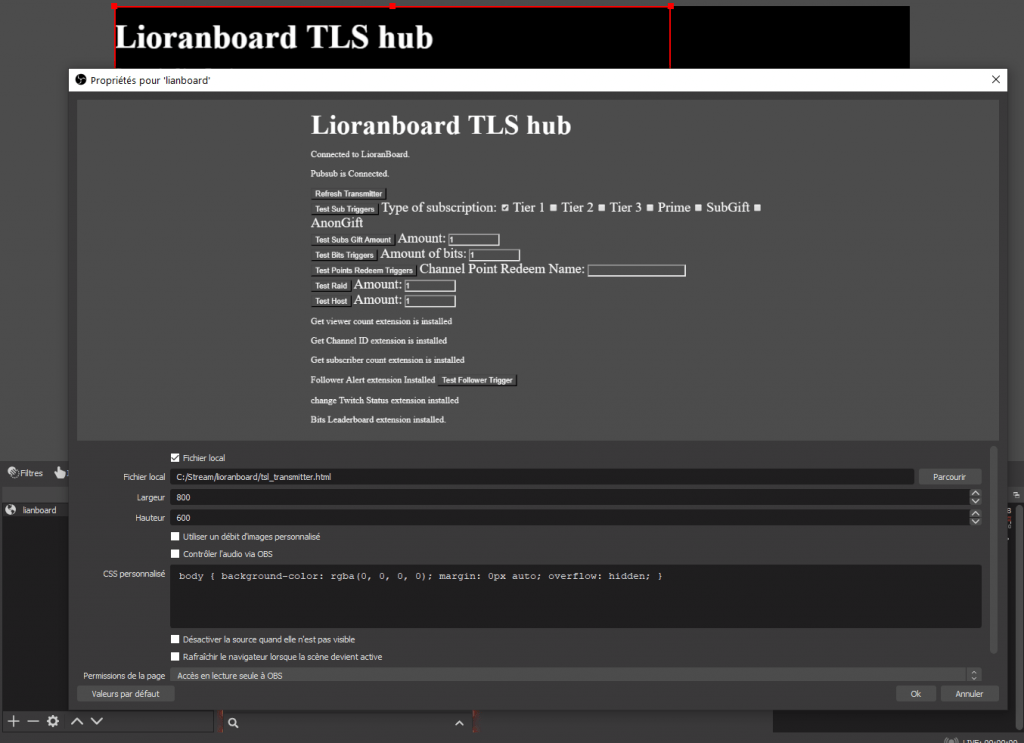
Task: Decrease Hauteur with down stepper arrow
Action: pyautogui.click(x=975, y=522)
